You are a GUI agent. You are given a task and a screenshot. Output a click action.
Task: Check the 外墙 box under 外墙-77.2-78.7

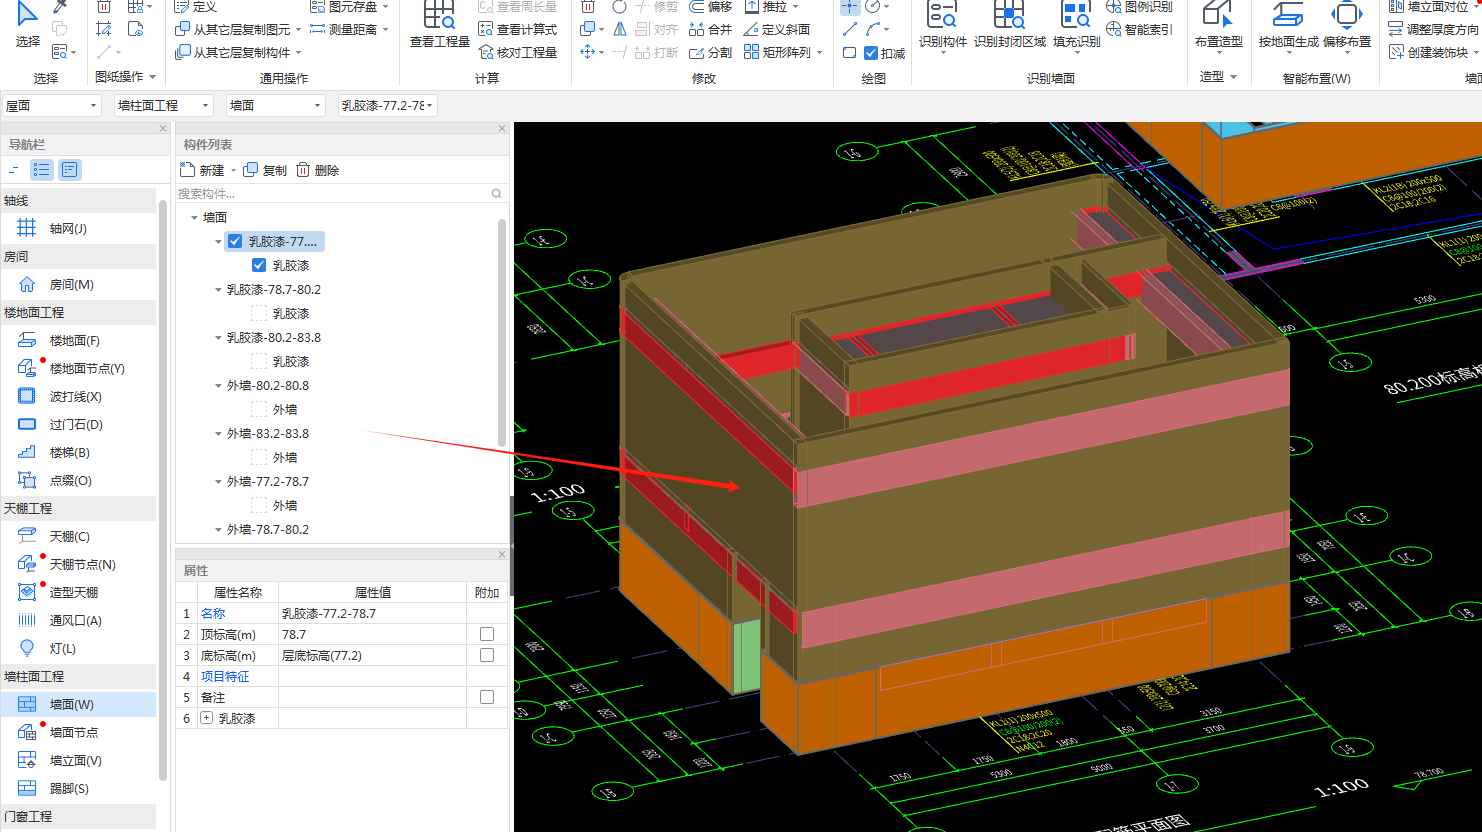click(259, 505)
